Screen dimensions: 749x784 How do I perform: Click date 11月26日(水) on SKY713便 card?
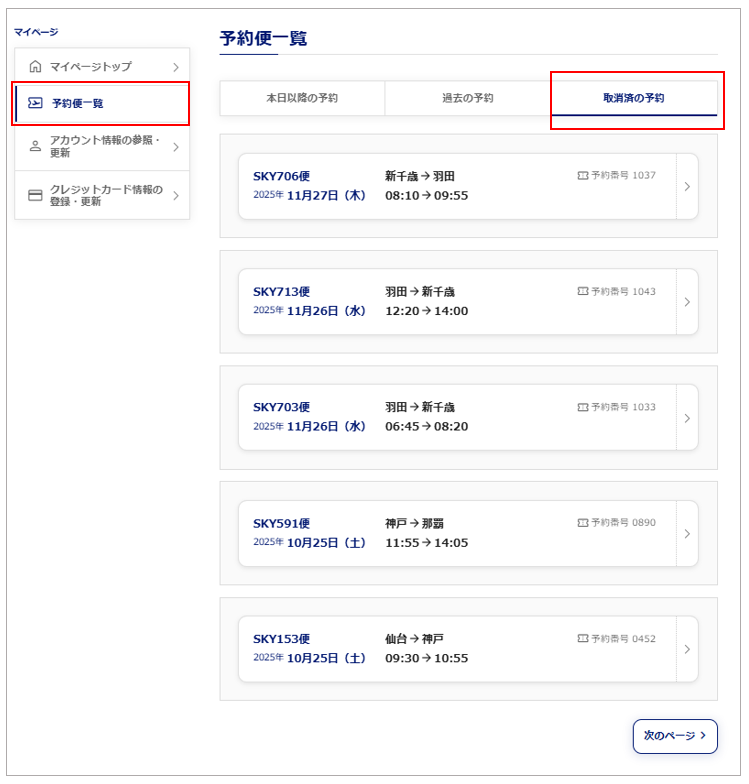[326, 311]
